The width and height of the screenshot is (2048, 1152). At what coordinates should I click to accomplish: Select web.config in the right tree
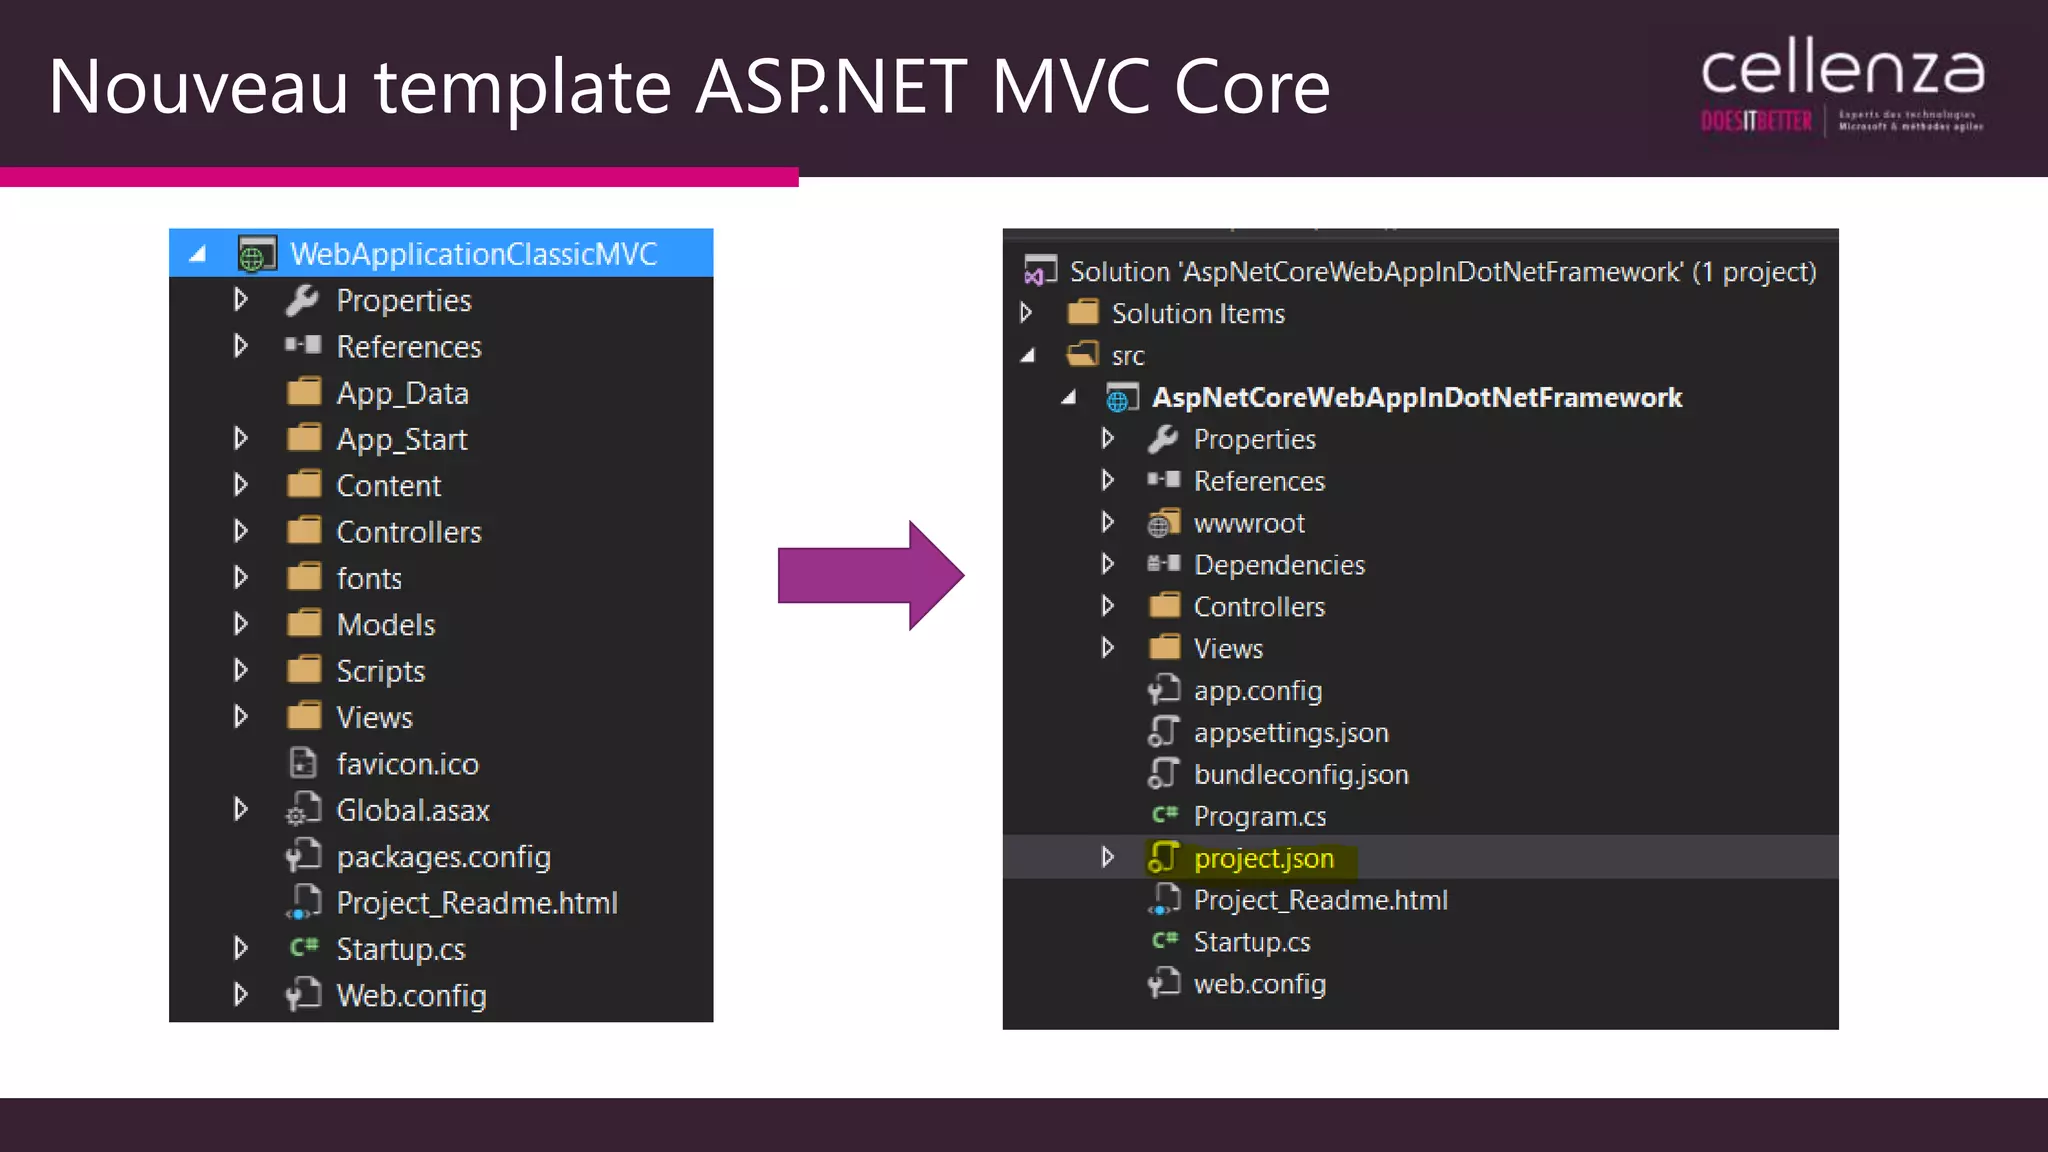pos(1260,984)
